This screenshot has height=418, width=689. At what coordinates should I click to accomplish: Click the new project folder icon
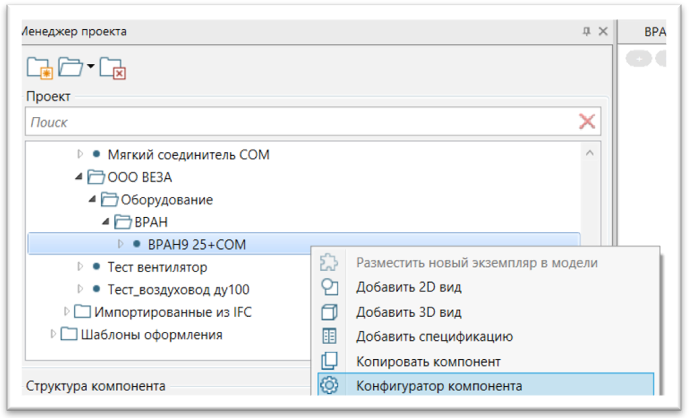click(38, 68)
